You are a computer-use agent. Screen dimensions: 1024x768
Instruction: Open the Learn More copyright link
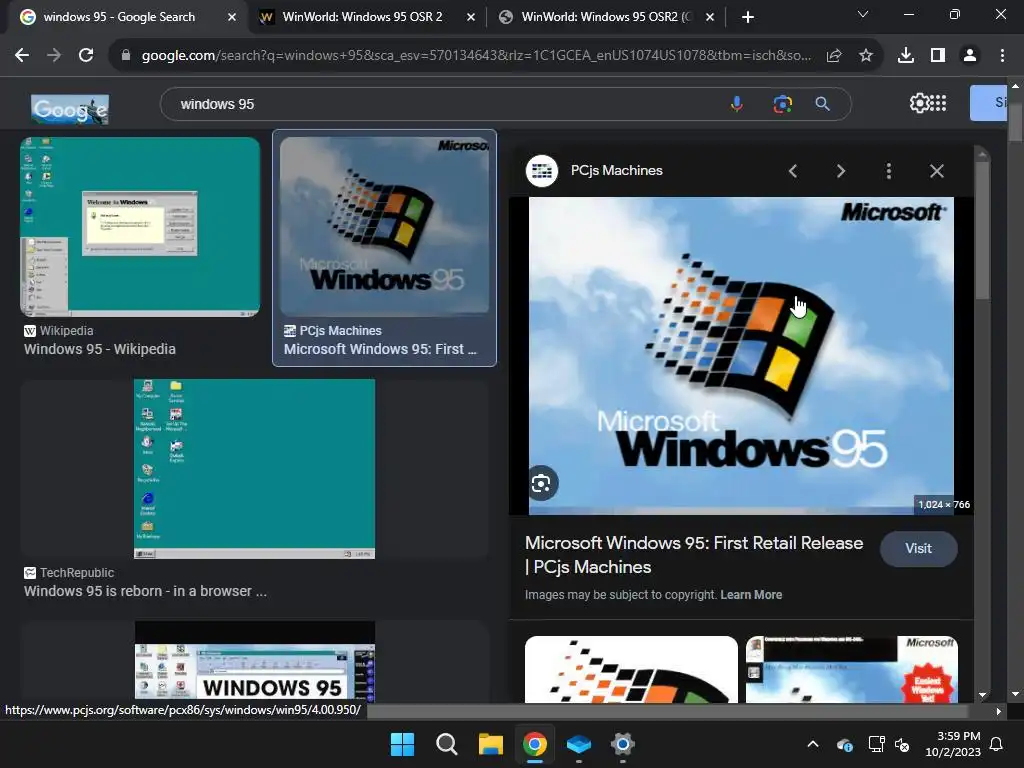click(751, 595)
